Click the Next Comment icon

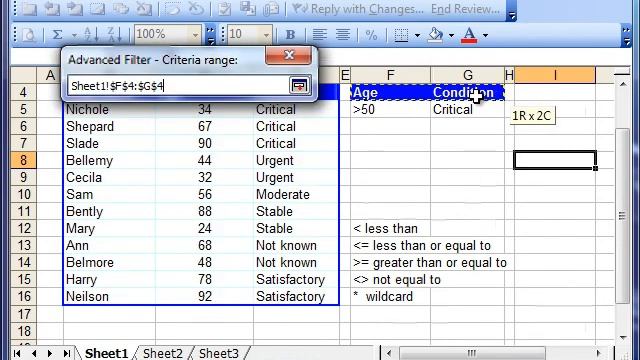click(x=75, y=9)
